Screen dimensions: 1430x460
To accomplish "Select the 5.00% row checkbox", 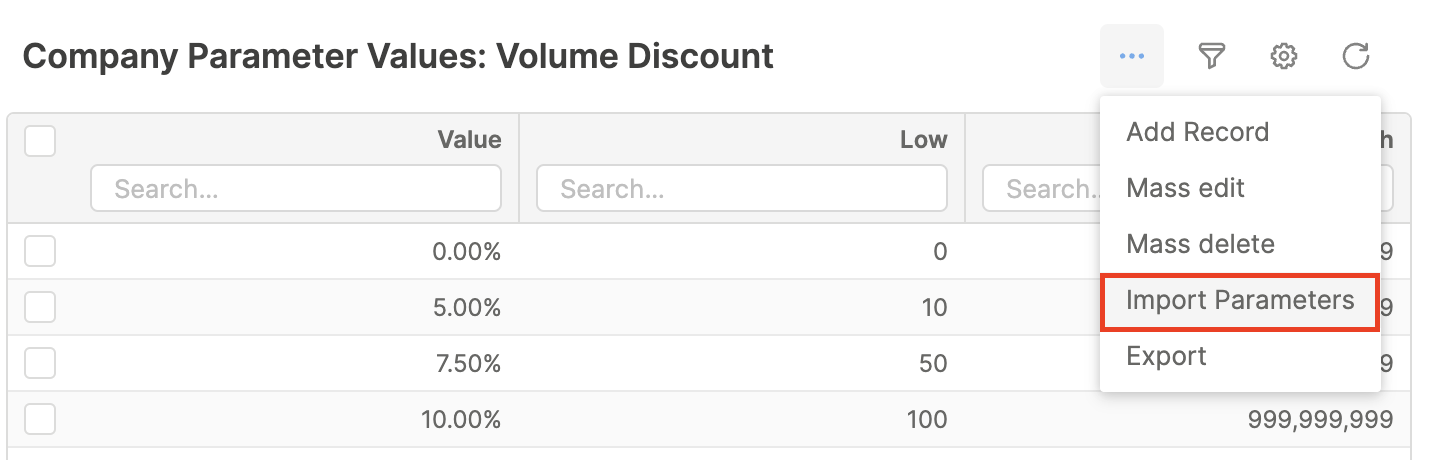I will click(x=40, y=307).
